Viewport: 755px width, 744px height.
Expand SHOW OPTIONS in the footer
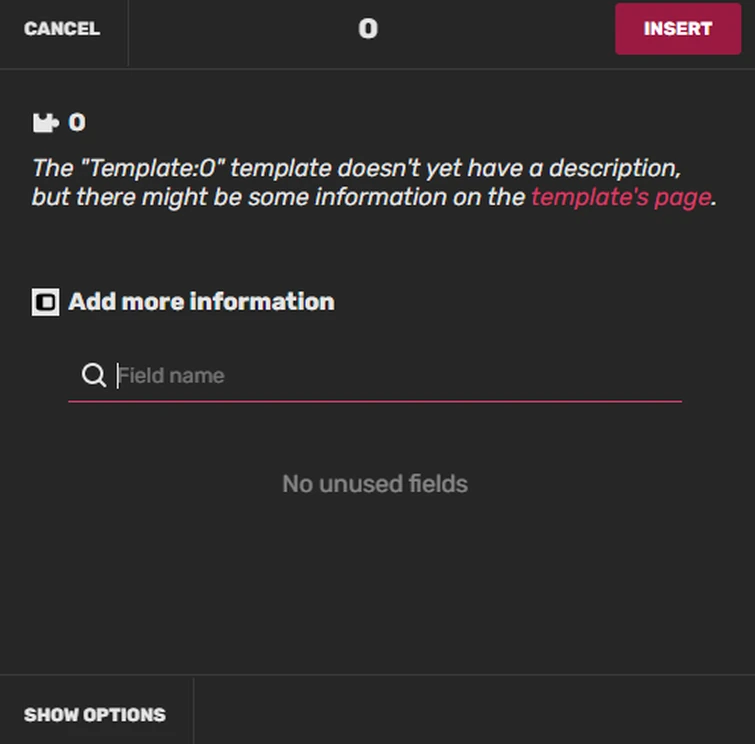(95, 715)
